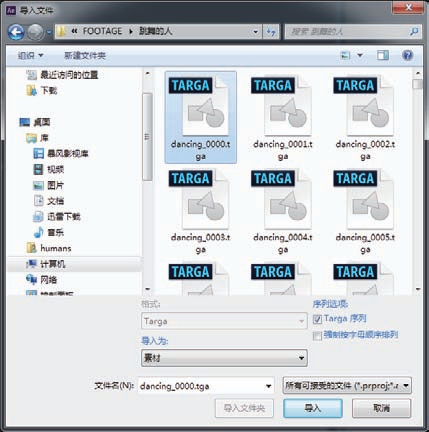Click the change view icon
The height and width of the screenshot is (432, 429).
pyautogui.click(x=345, y=55)
